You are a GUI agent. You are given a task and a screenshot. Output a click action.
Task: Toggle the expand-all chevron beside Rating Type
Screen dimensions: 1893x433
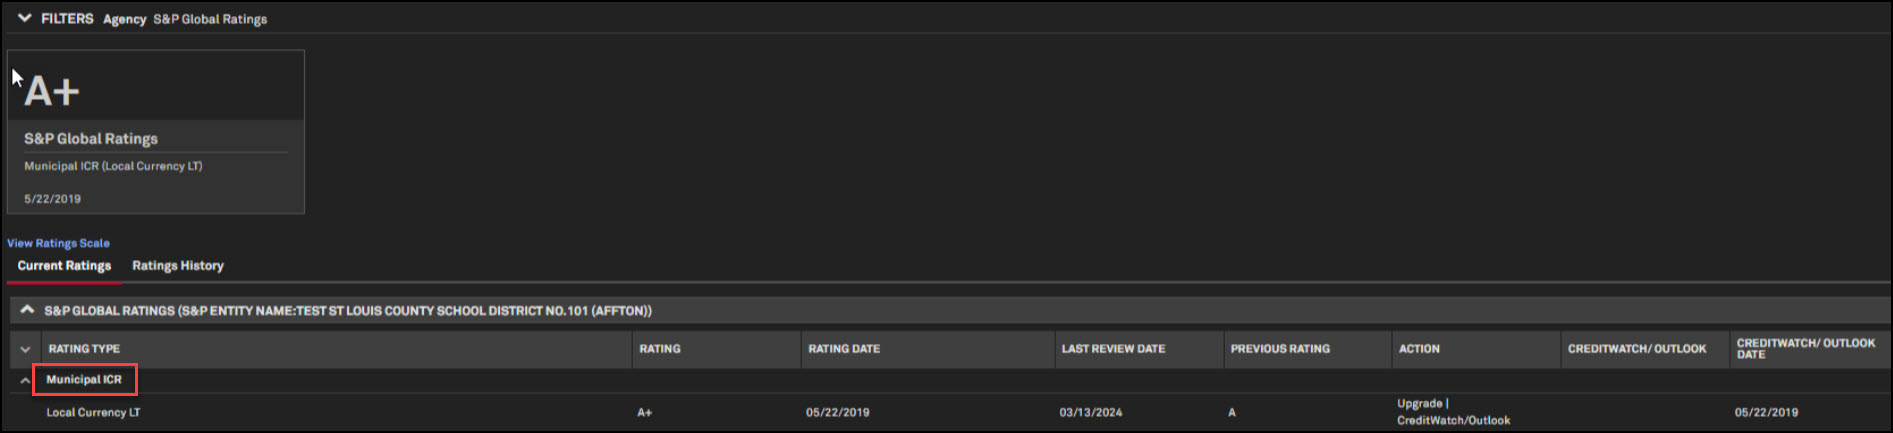[x=25, y=349]
